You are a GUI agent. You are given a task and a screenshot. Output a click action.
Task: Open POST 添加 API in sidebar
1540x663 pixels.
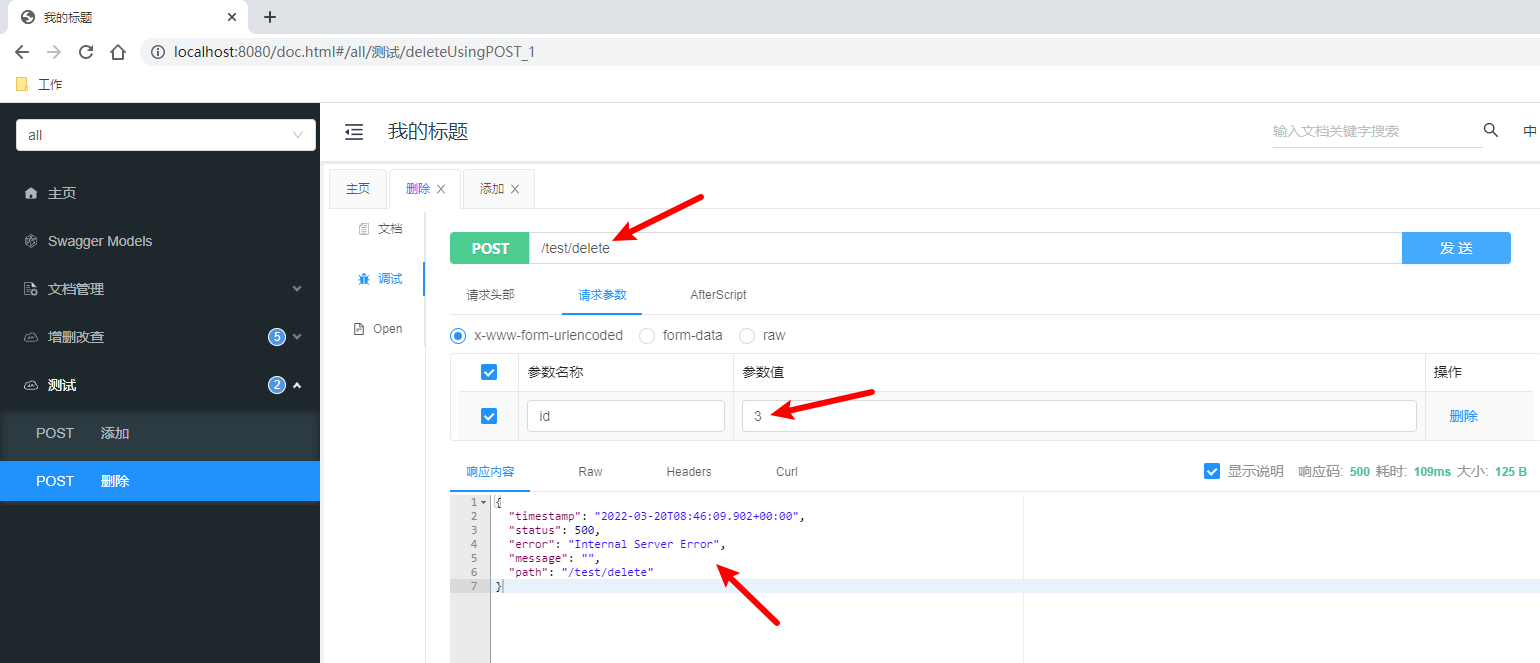click(160, 433)
